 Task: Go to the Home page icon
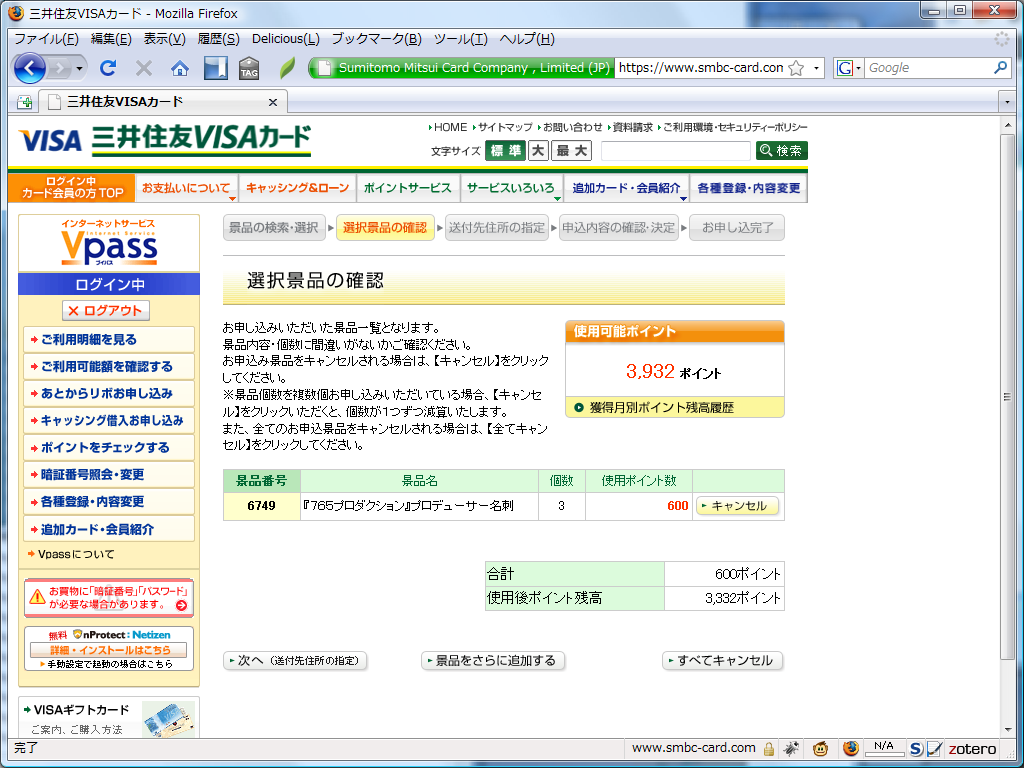pyautogui.click(x=180, y=68)
